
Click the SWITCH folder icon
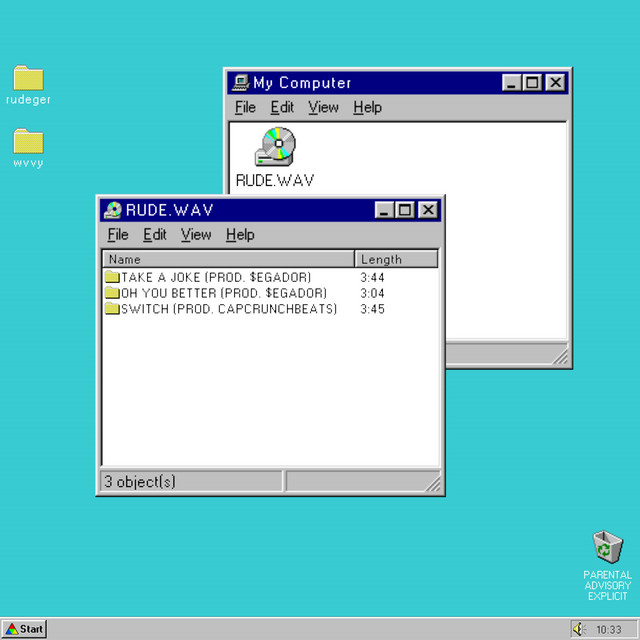pyautogui.click(x=112, y=309)
